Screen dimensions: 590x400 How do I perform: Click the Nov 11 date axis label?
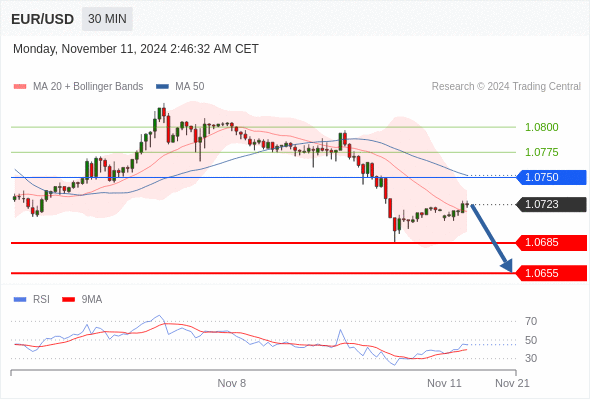tap(444, 383)
